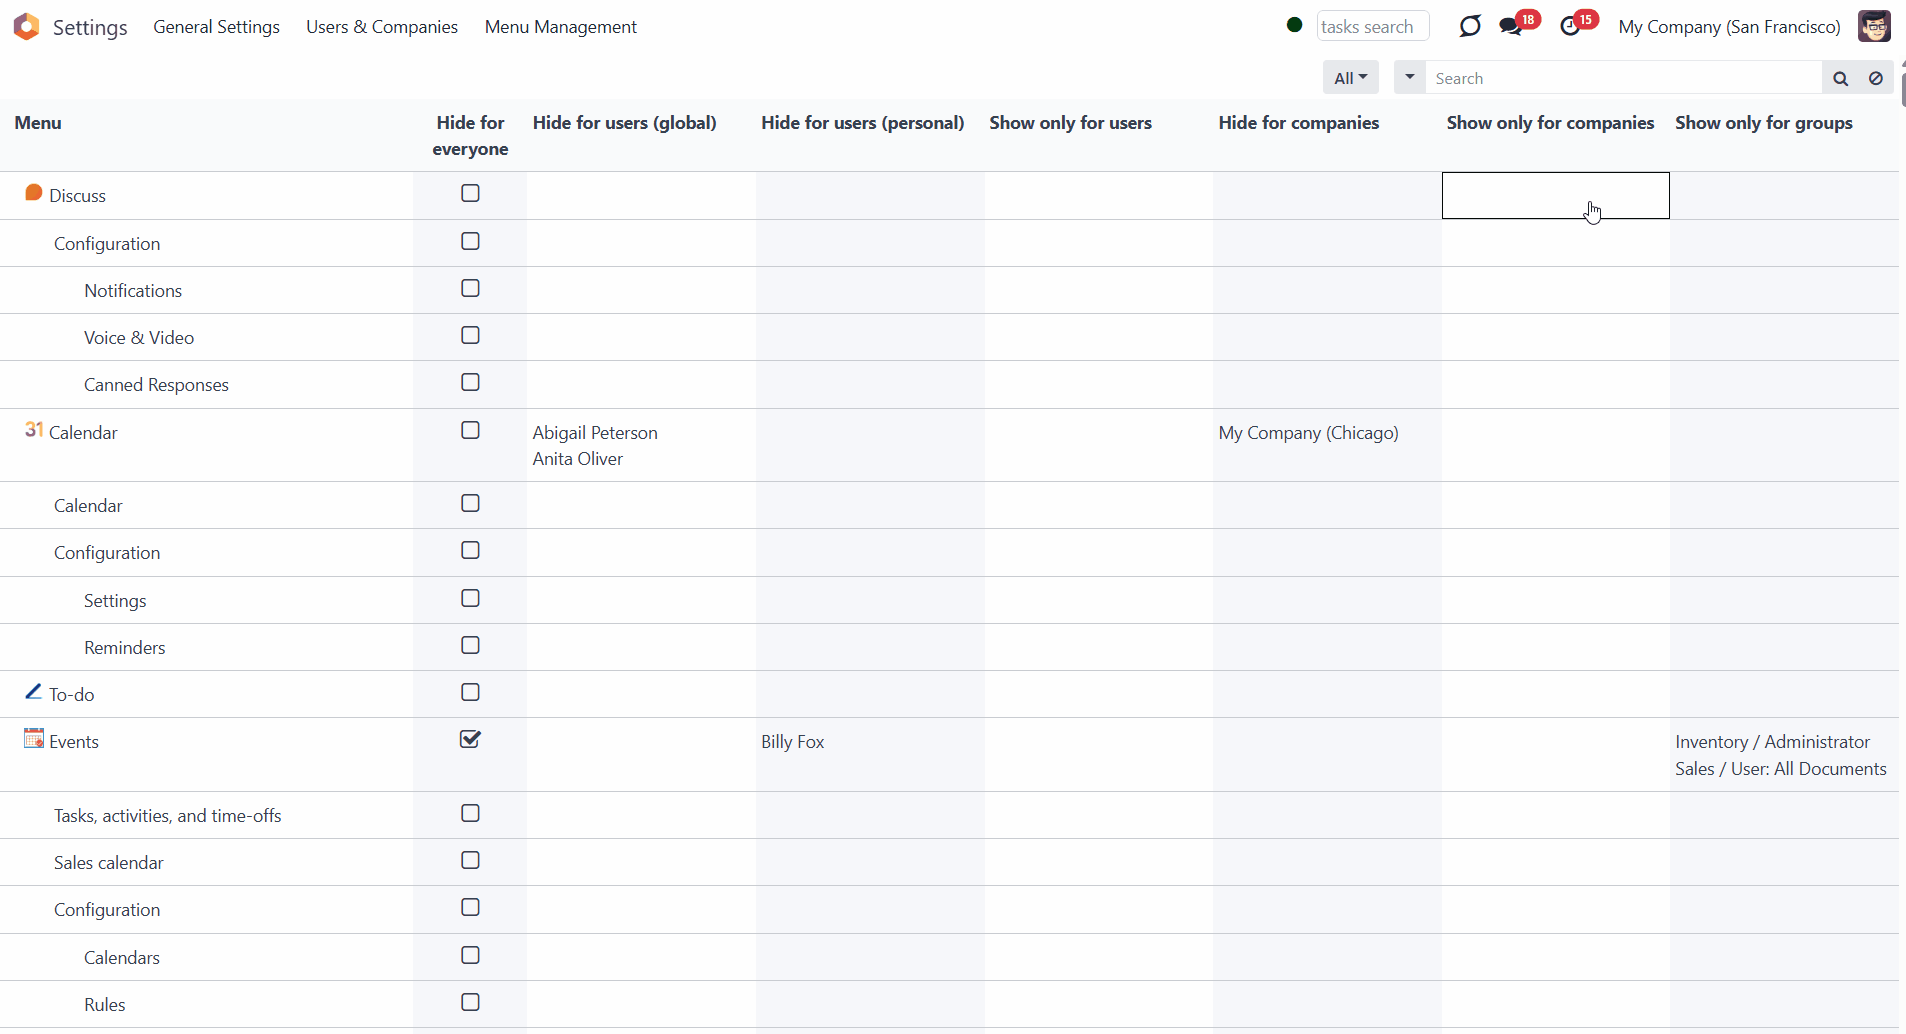1906x1034 pixels.
Task: Open the Odoo home app icon
Action: (x=27, y=26)
